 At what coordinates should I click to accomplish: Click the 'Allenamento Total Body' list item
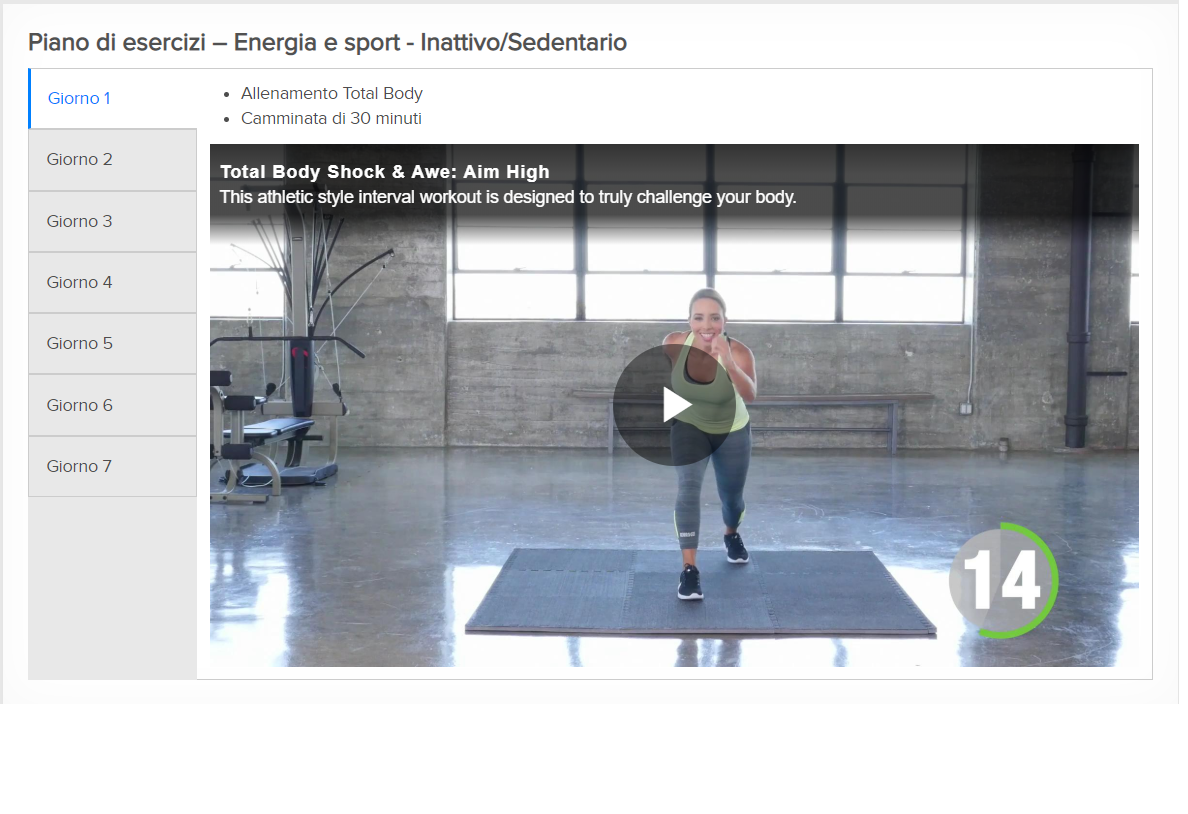click(332, 93)
